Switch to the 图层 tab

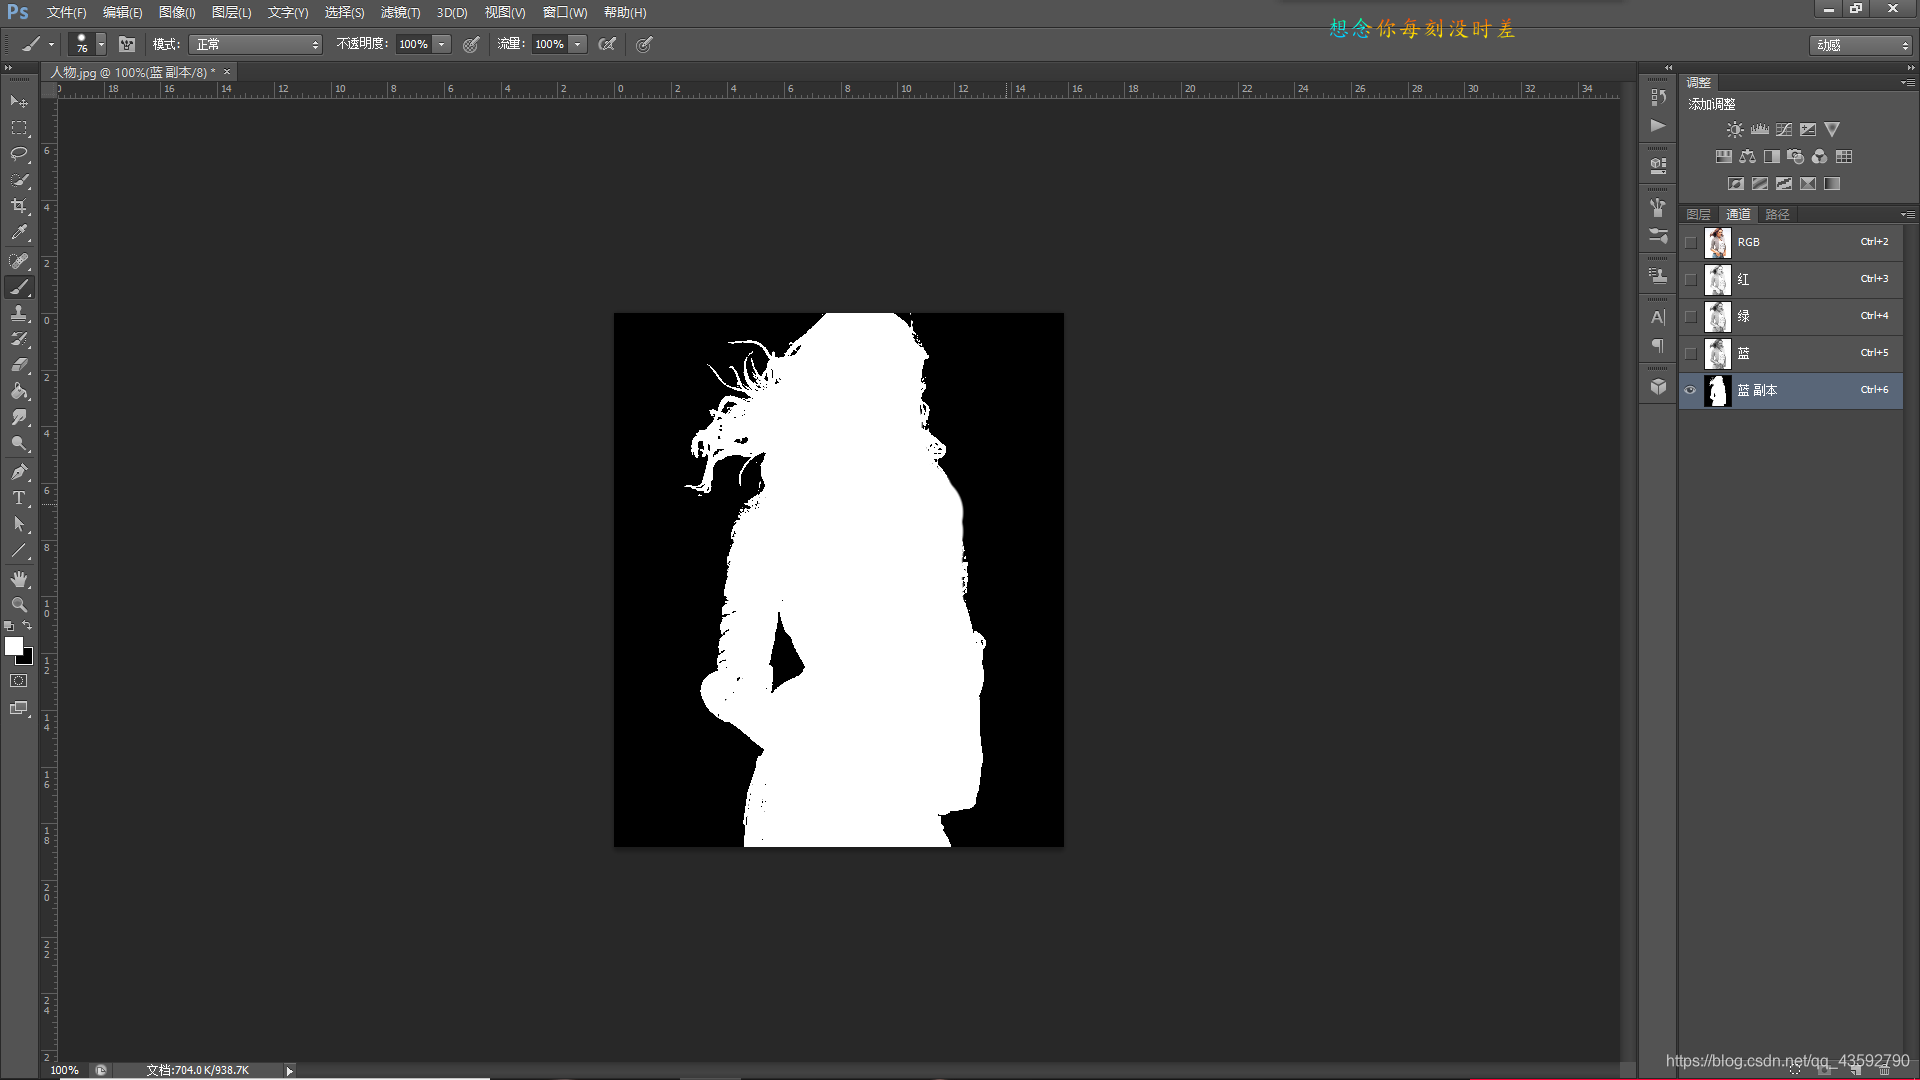click(1698, 214)
